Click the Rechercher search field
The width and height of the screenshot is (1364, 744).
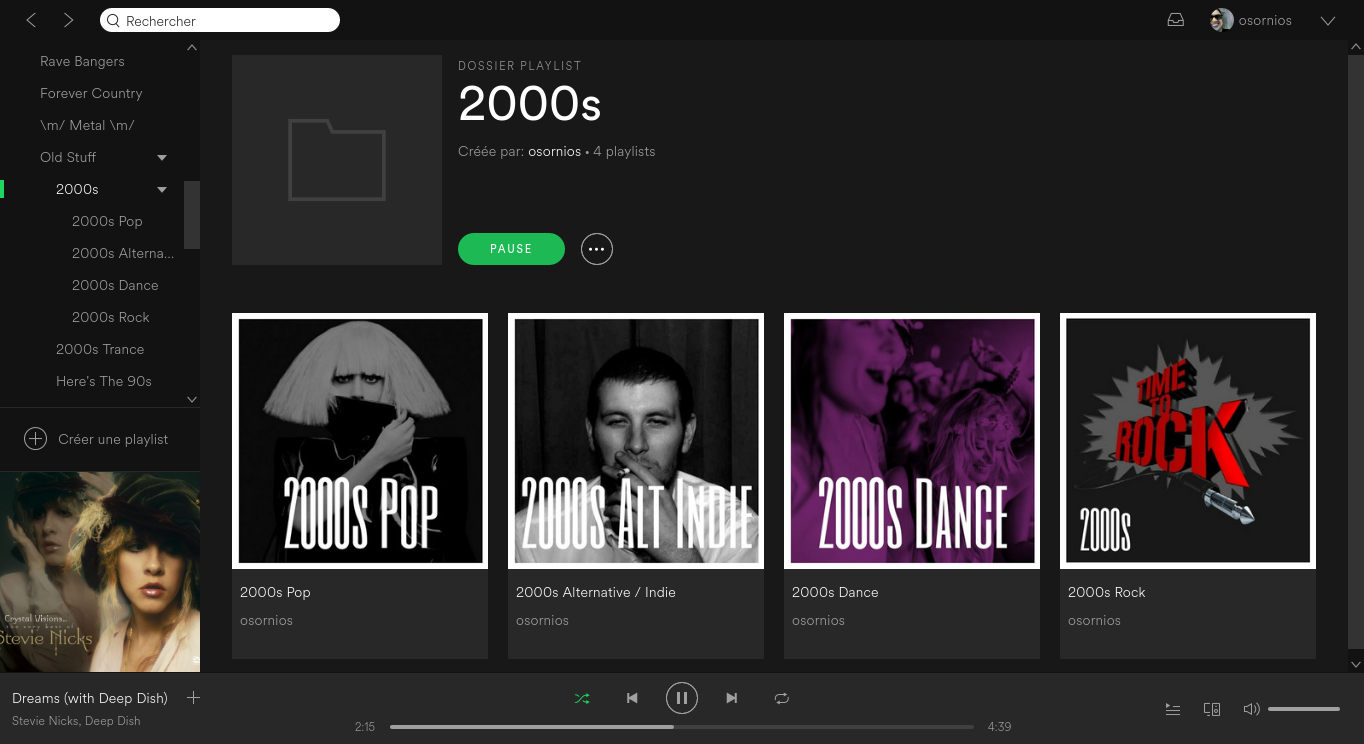pos(220,20)
